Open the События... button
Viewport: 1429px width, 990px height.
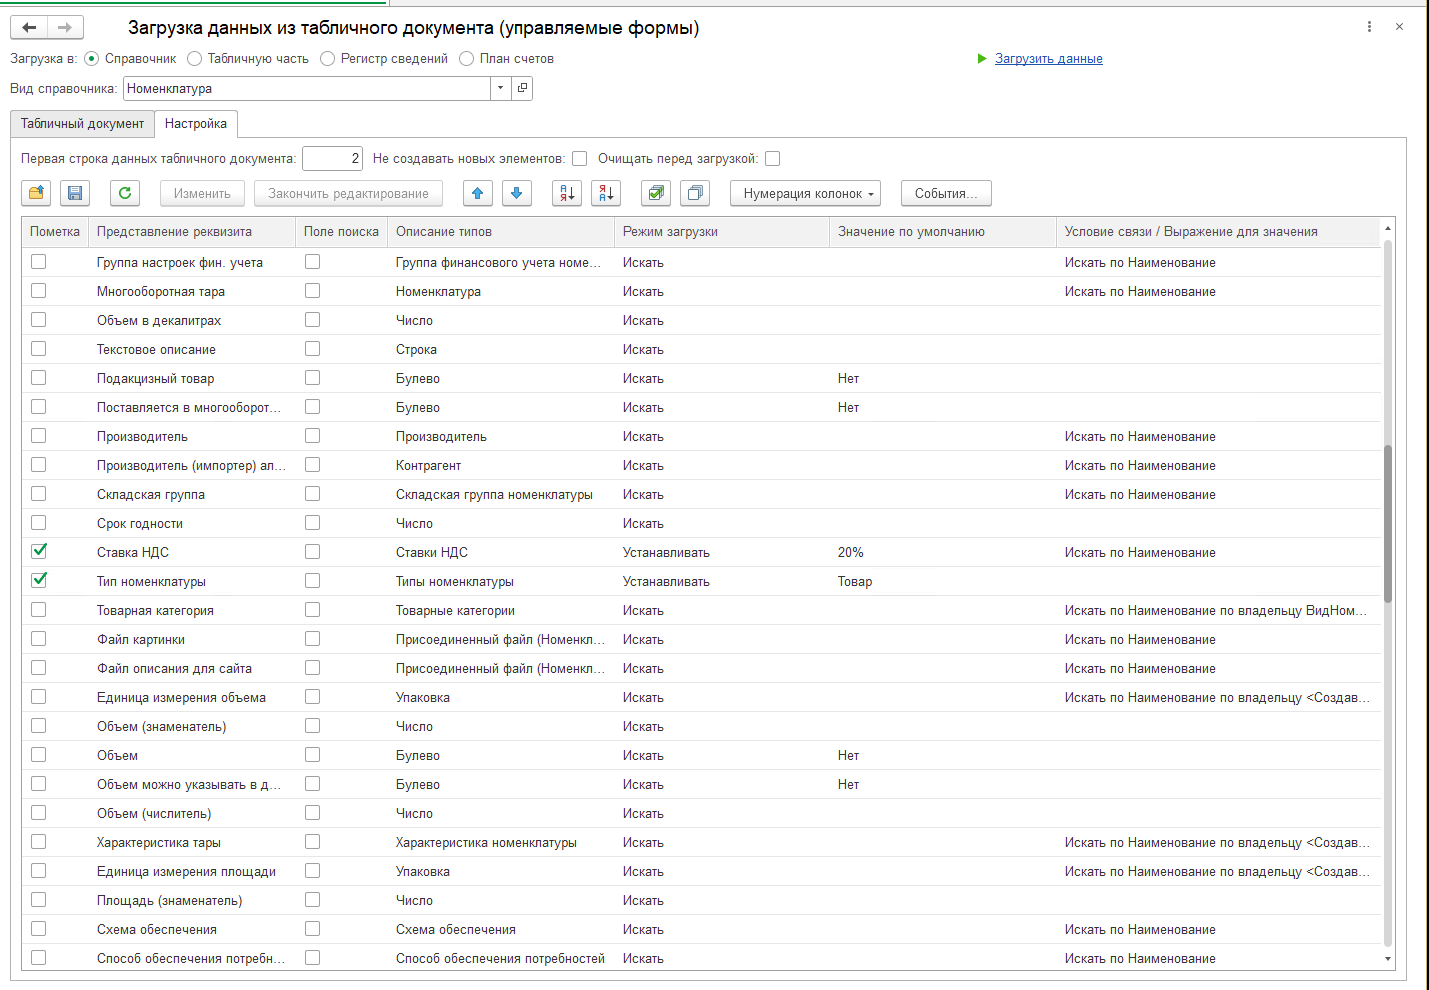click(x=946, y=193)
